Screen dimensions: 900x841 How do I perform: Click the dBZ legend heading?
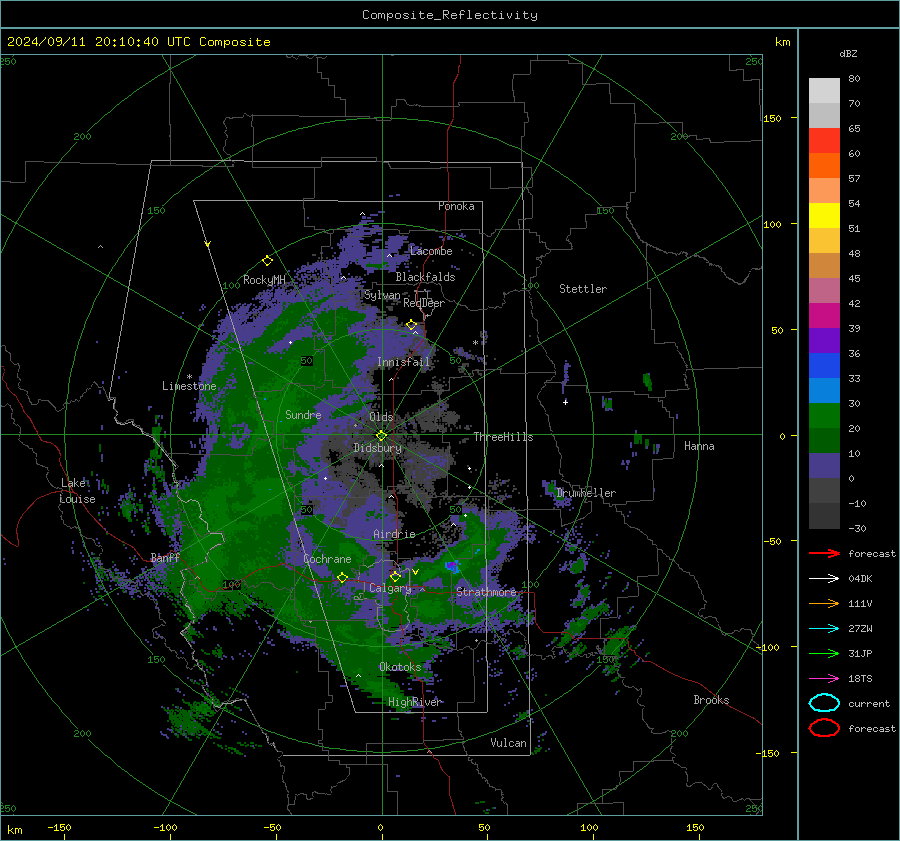[x=848, y=53]
